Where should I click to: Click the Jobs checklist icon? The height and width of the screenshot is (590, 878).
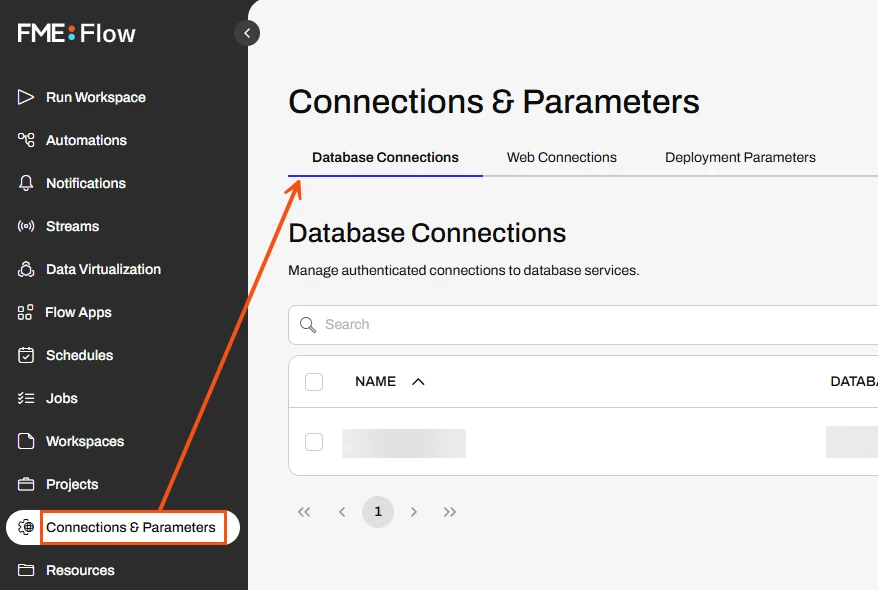(26, 398)
